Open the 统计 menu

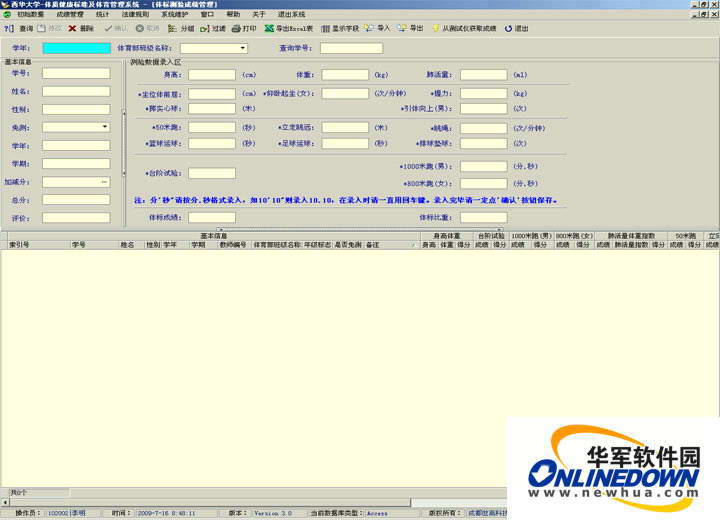pos(102,14)
